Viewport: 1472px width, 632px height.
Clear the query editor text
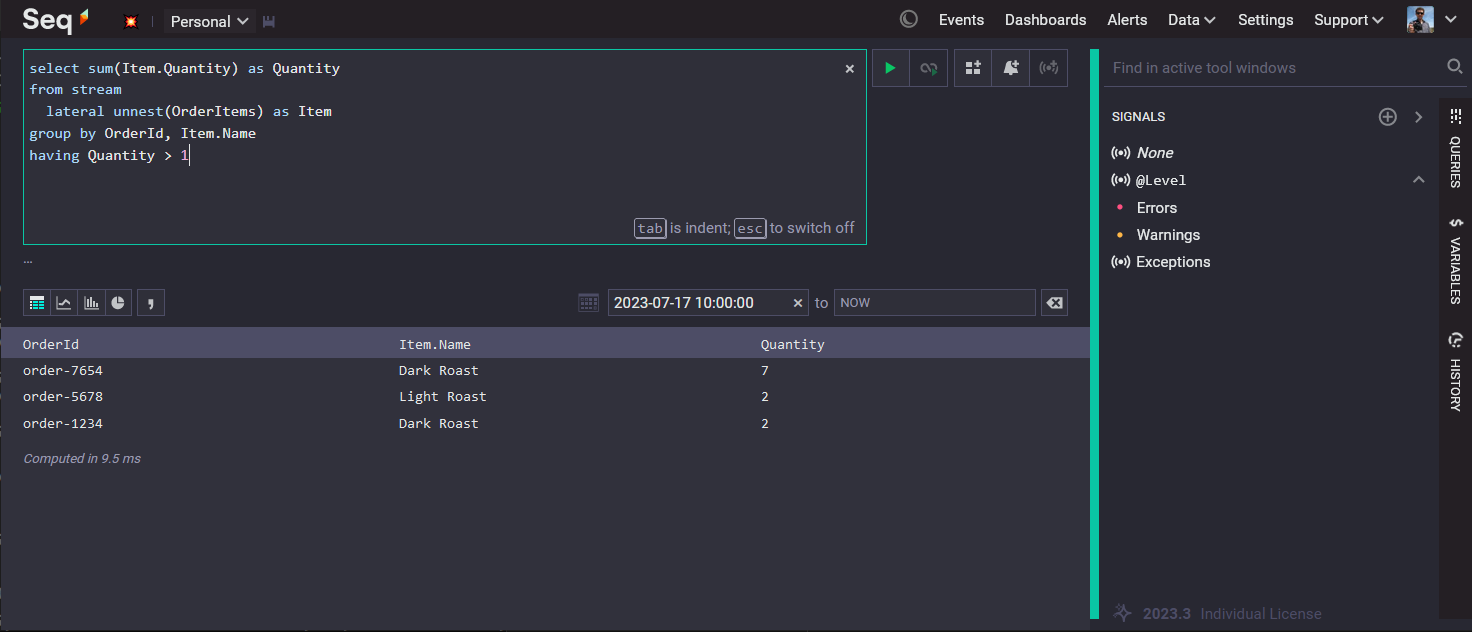[x=850, y=69]
